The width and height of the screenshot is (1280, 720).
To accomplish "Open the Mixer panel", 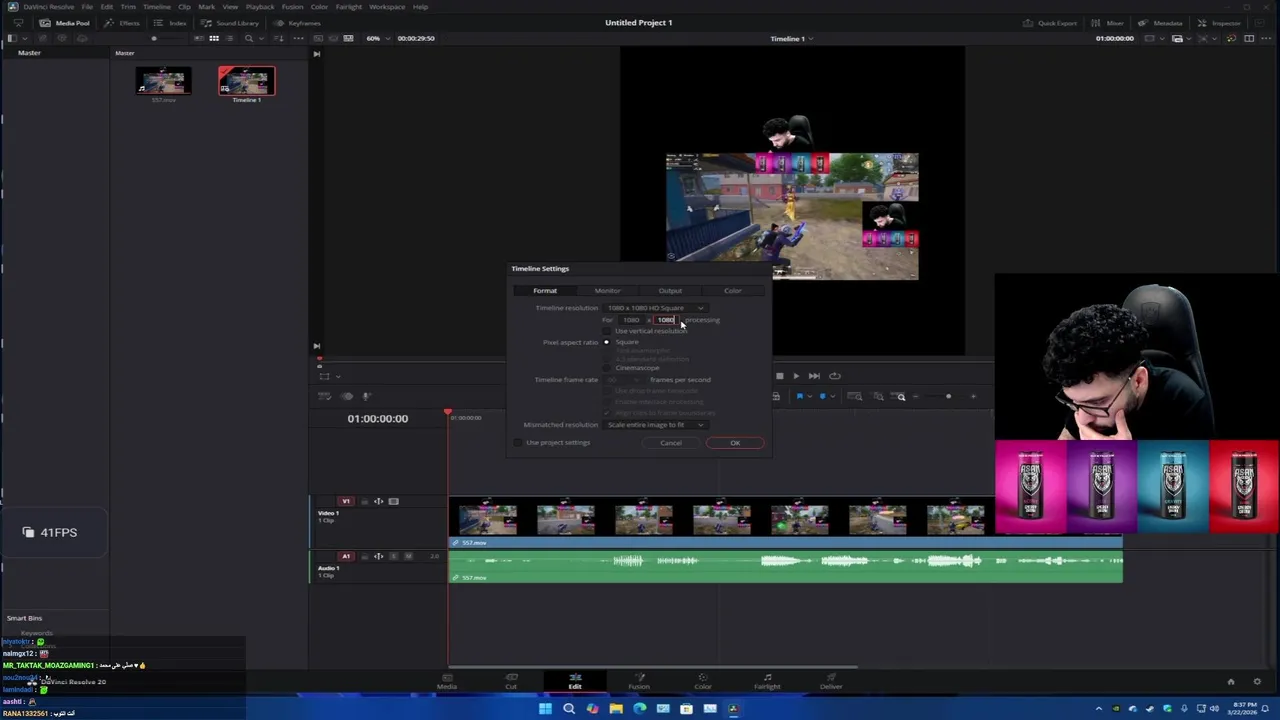I will [1109, 23].
